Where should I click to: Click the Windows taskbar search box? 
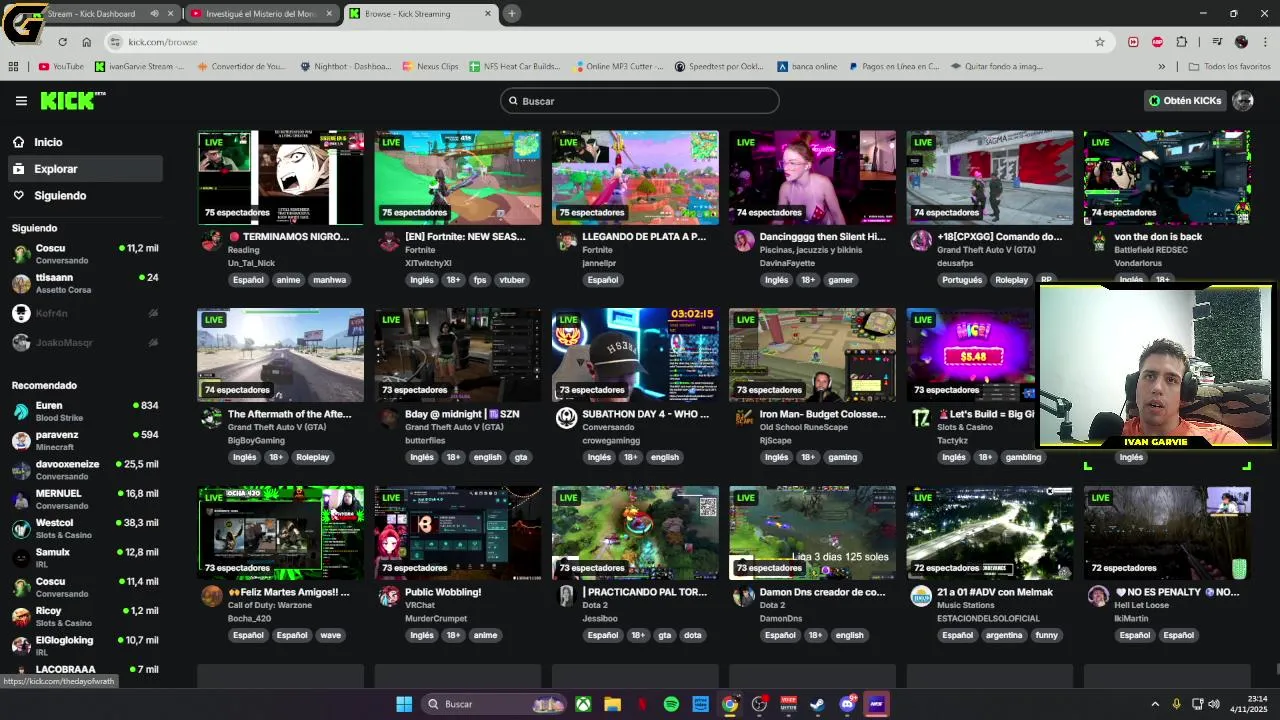496,704
